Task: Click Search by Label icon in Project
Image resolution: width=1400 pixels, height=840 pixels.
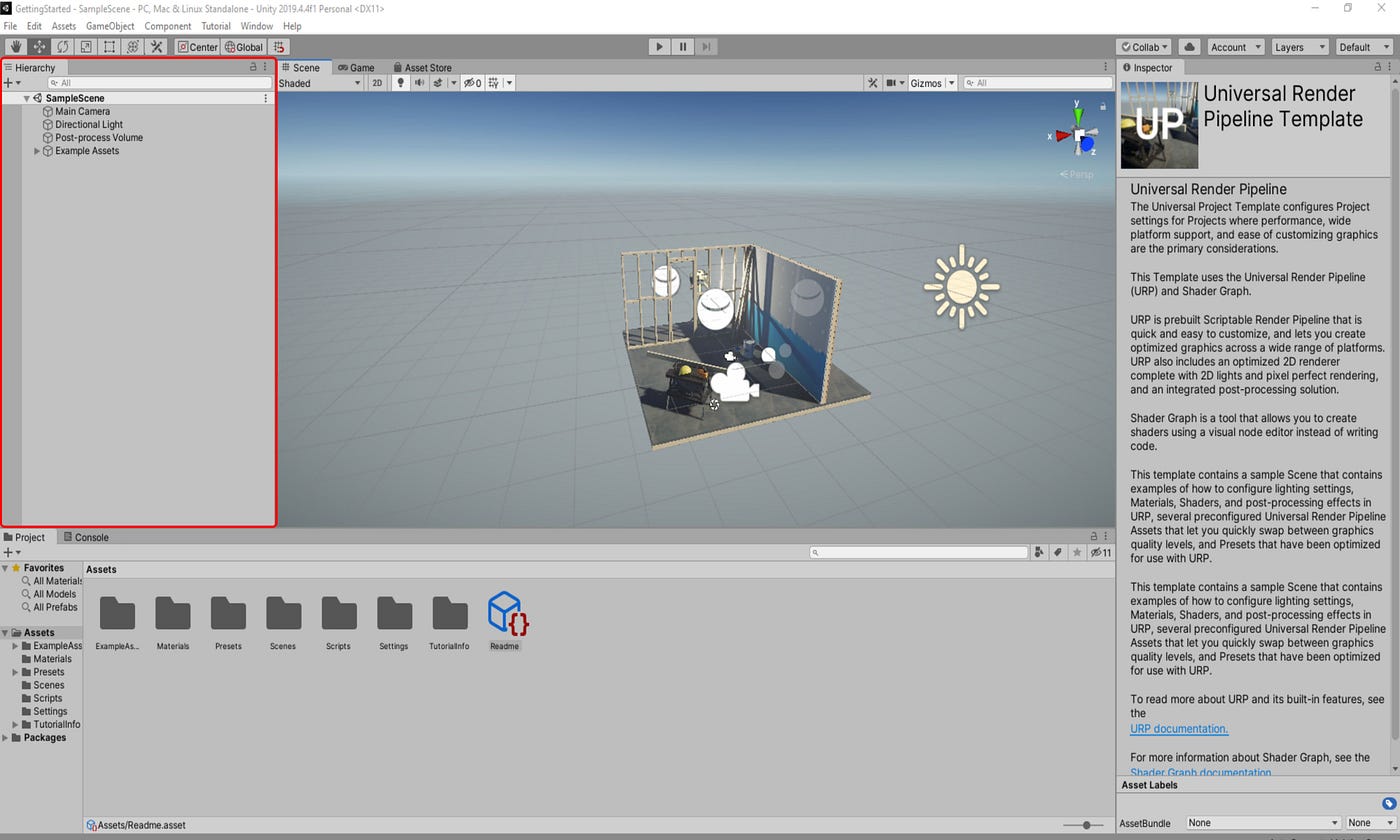Action: [x=1058, y=552]
